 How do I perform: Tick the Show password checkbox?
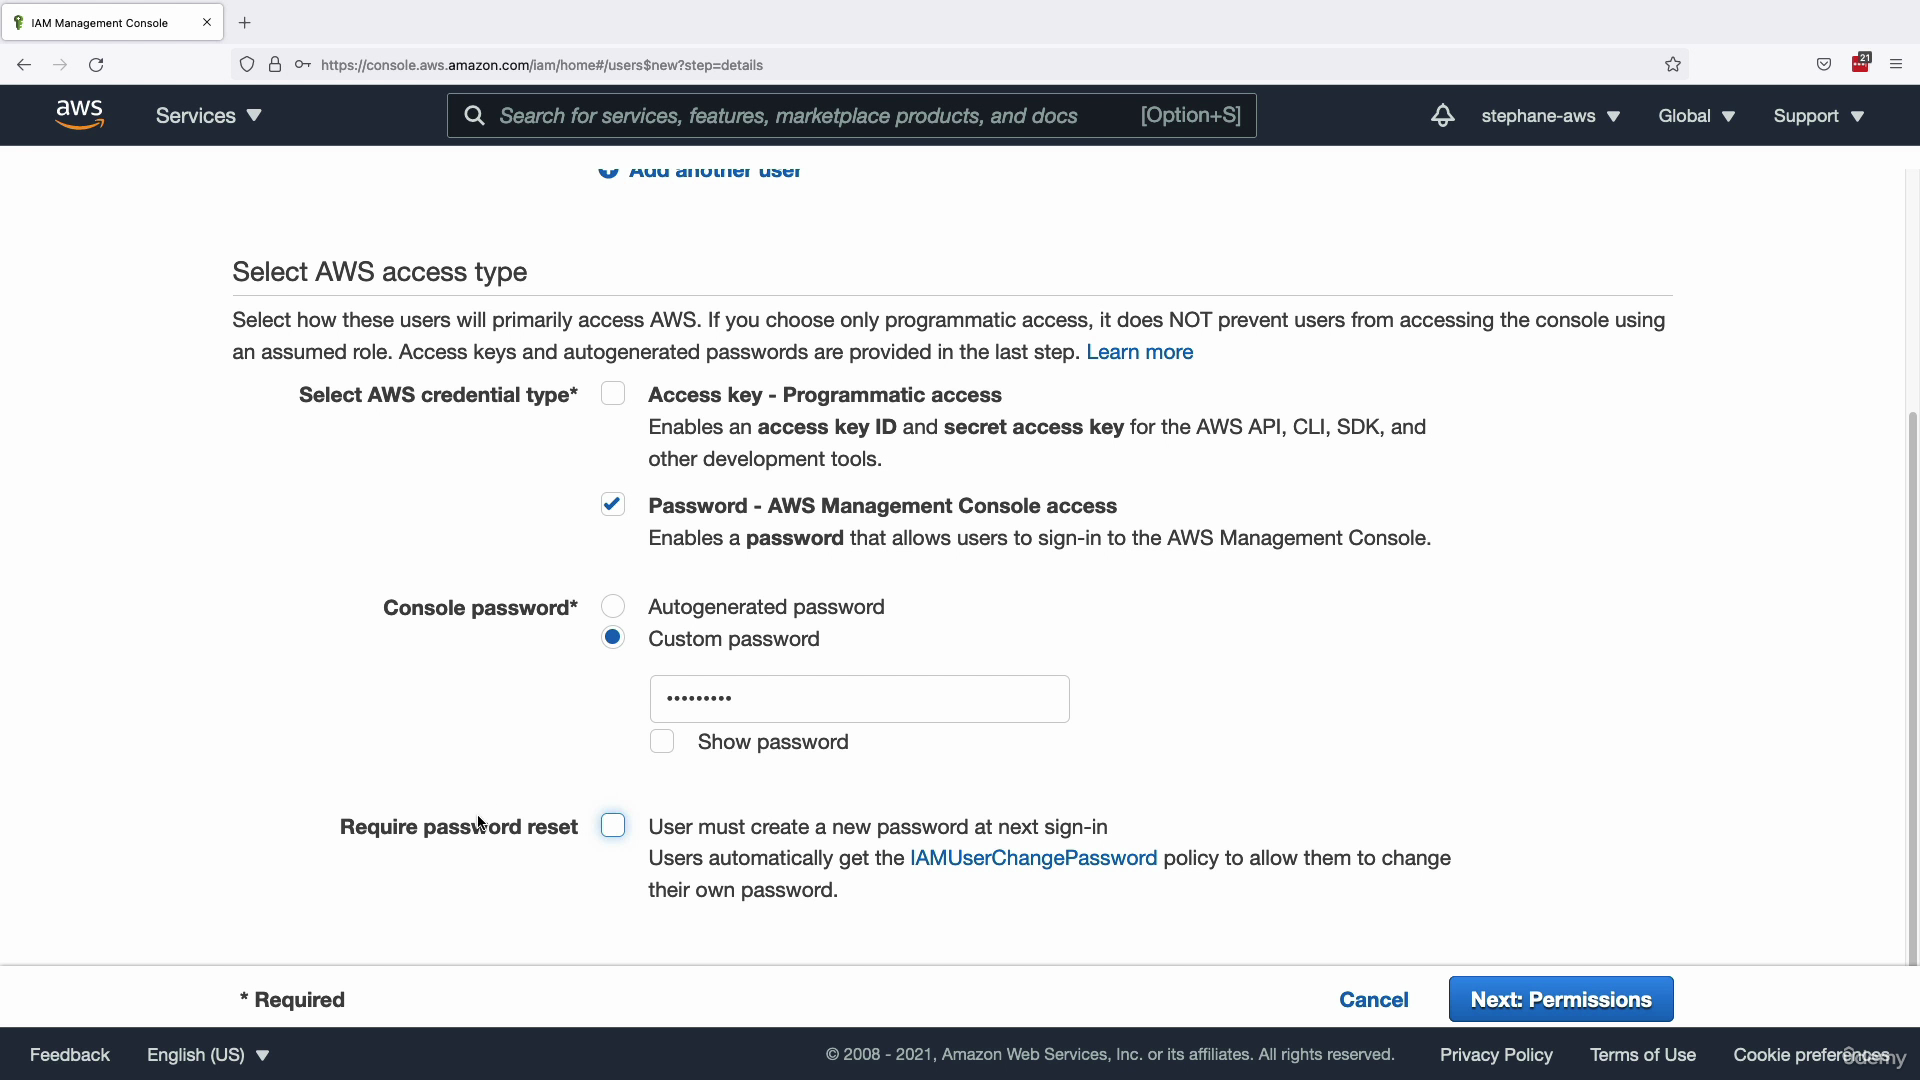[662, 742]
